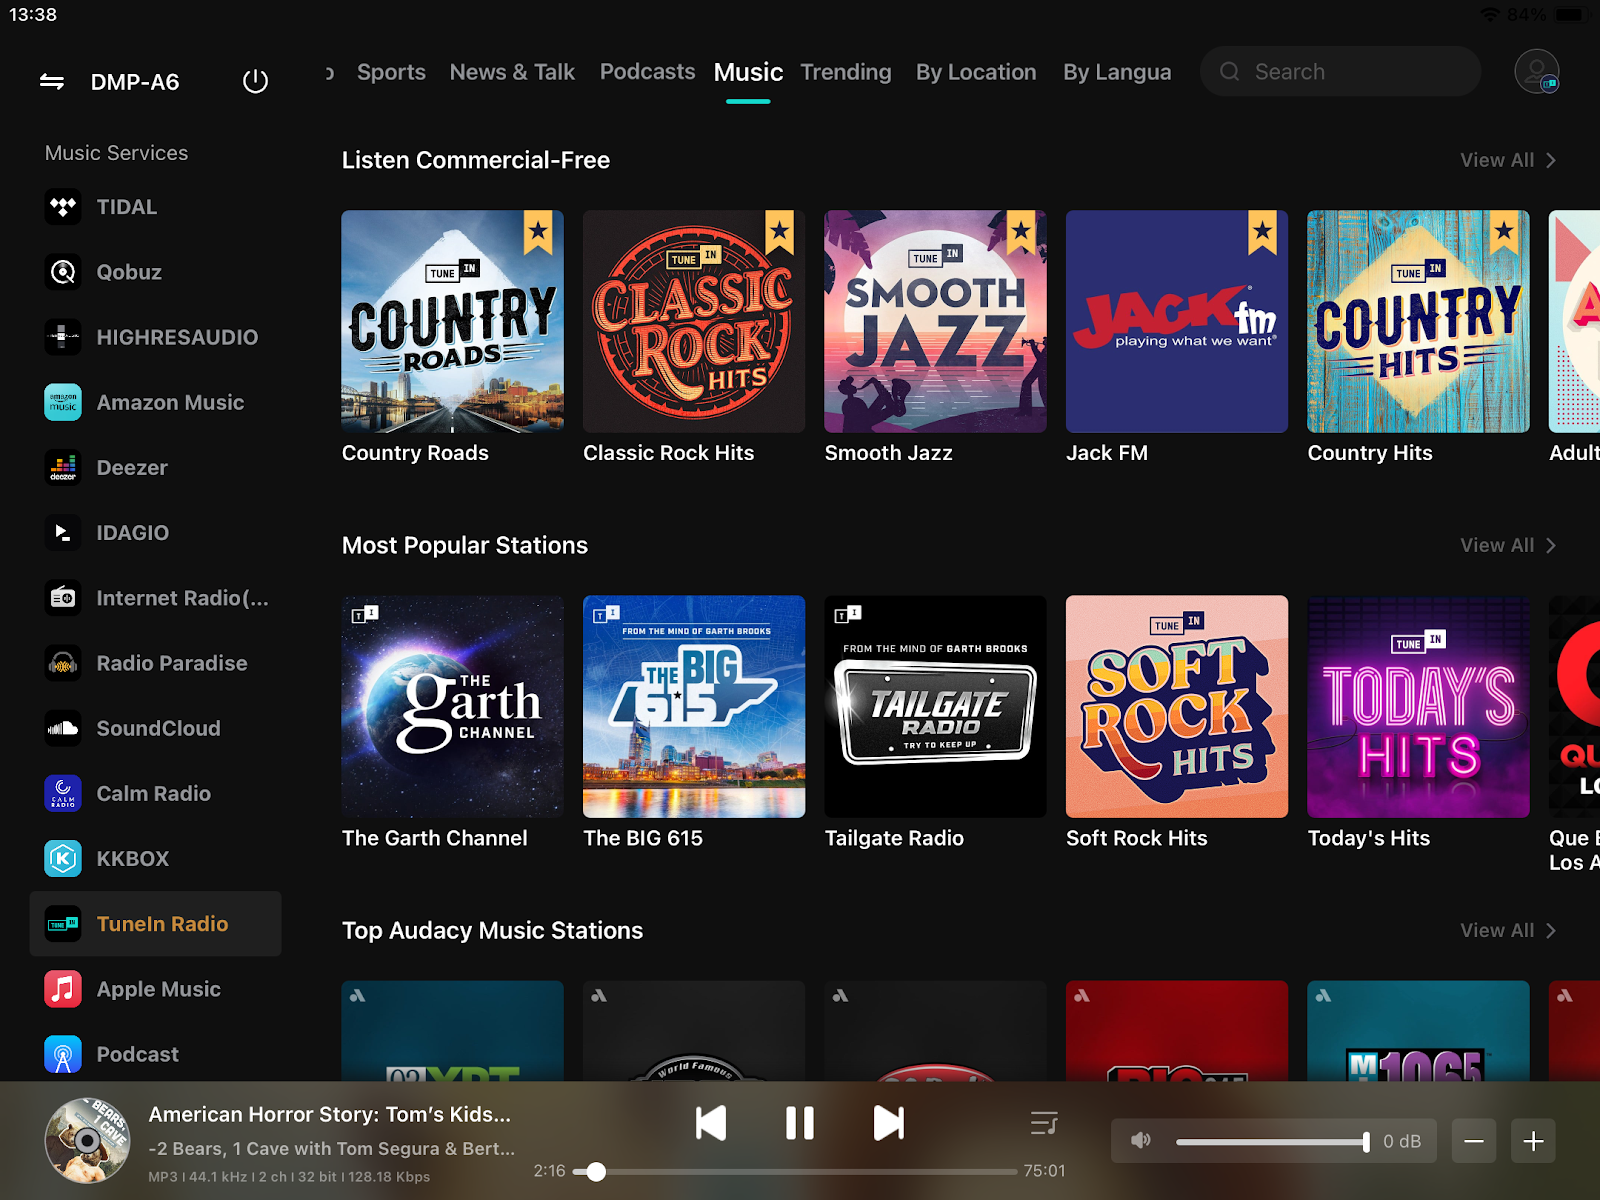
Task: Select the Radio Paradise icon
Action: (63, 663)
